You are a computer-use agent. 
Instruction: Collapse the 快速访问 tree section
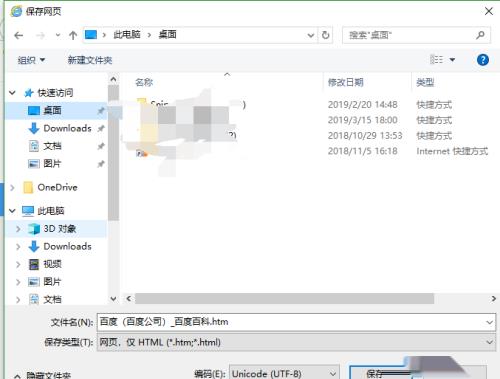tap(12, 93)
